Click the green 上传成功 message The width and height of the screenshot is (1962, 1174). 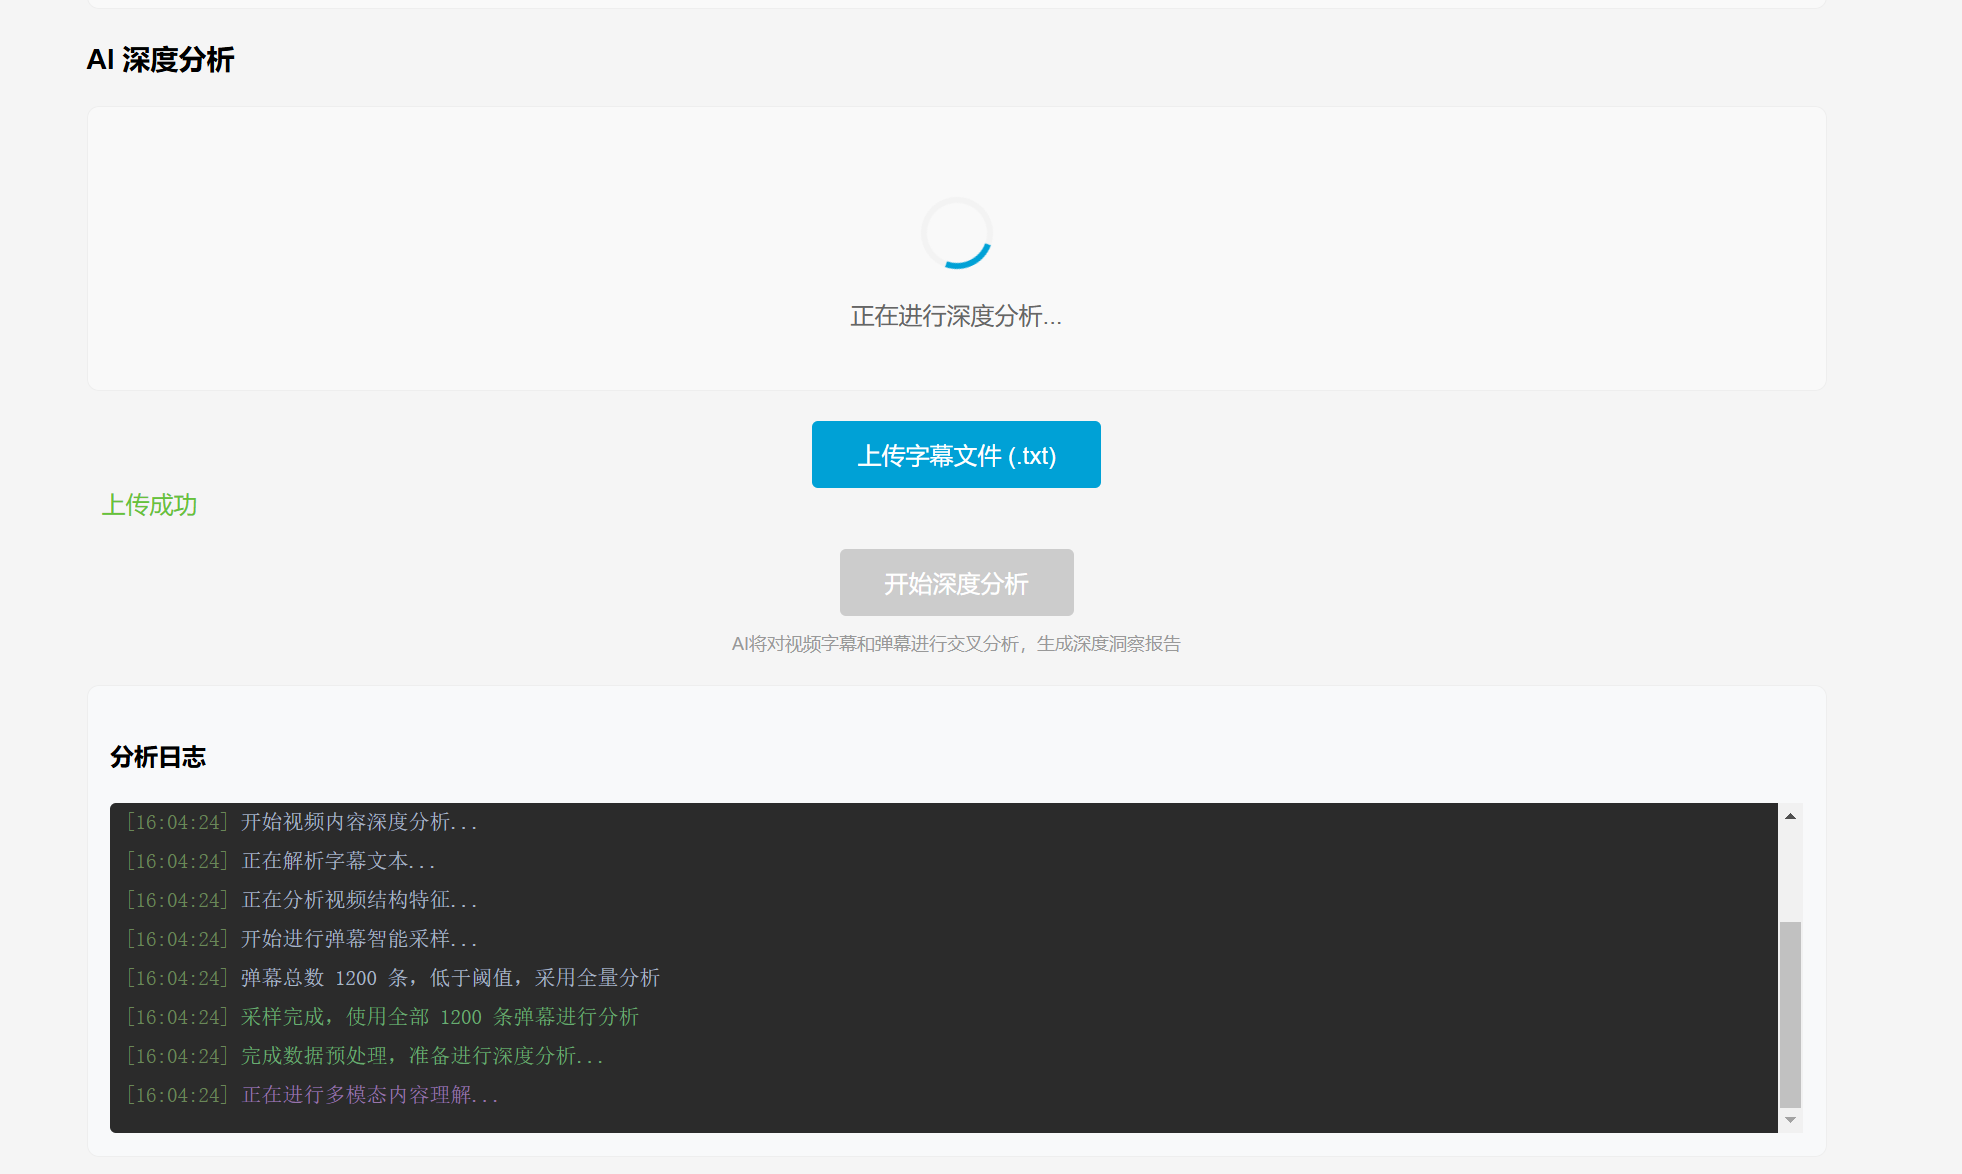pos(150,505)
